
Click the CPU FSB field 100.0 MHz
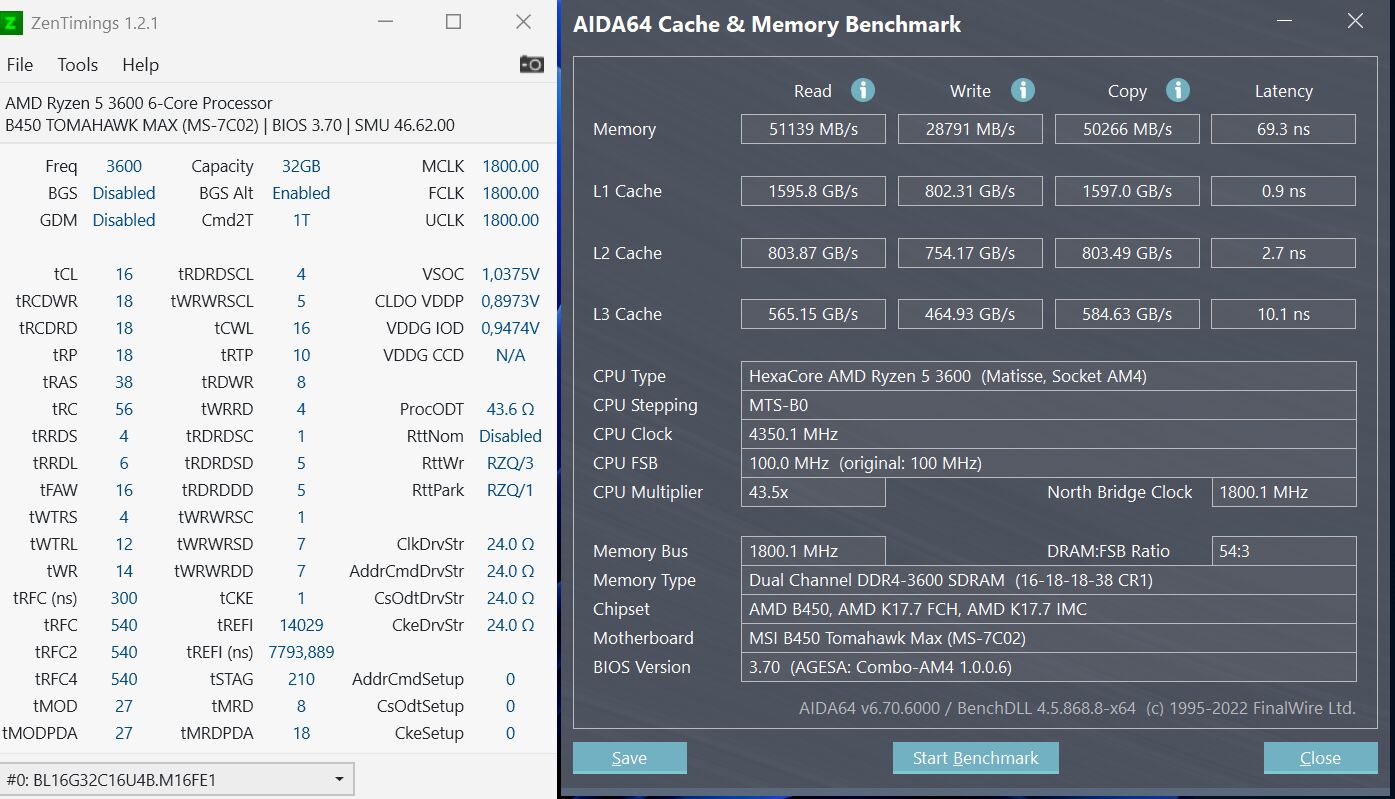[x=1048, y=463]
